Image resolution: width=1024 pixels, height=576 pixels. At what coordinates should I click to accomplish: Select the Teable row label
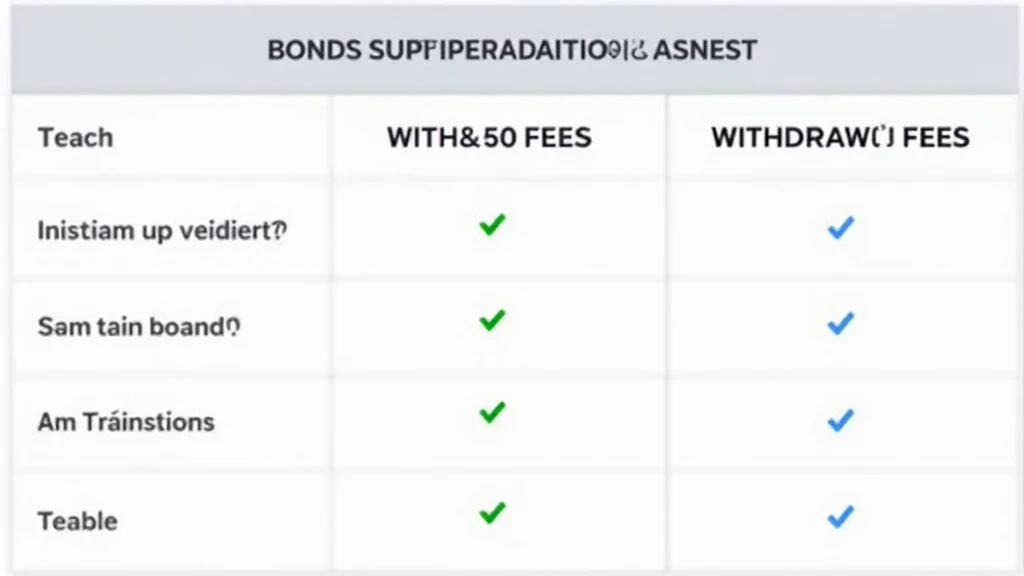point(78,521)
